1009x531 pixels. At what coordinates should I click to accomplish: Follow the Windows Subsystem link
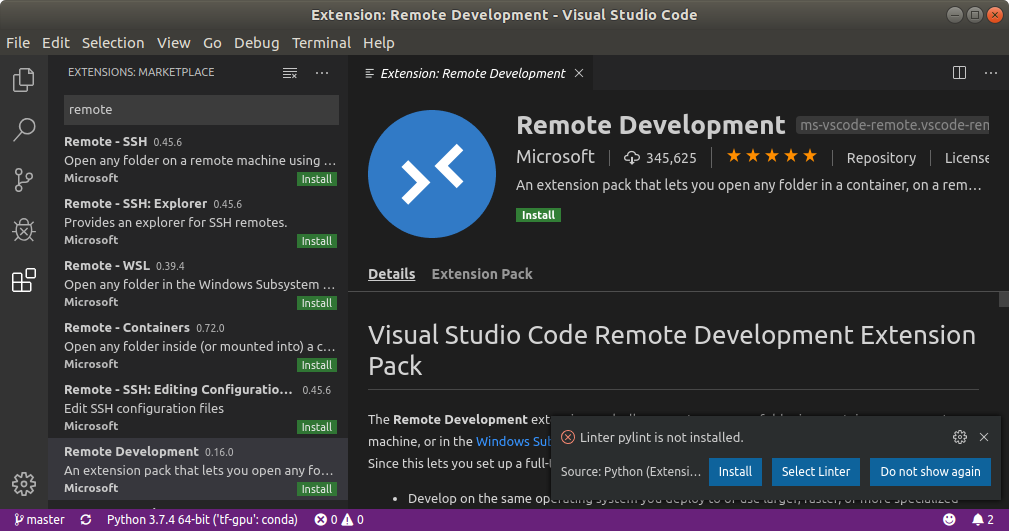pyautogui.click(x=513, y=442)
